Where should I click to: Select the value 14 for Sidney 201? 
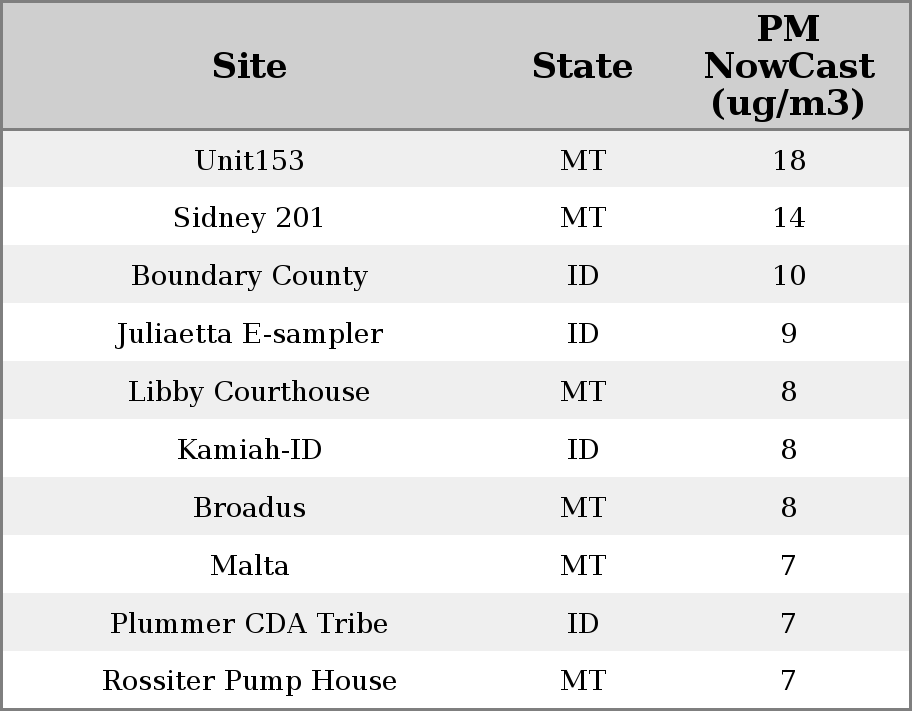788,218
